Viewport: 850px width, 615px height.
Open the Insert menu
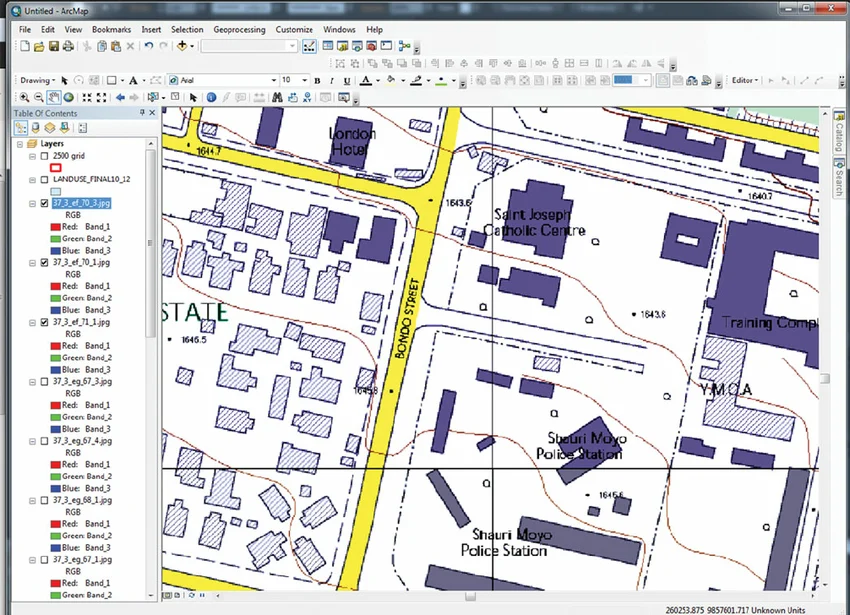(x=151, y=29)
